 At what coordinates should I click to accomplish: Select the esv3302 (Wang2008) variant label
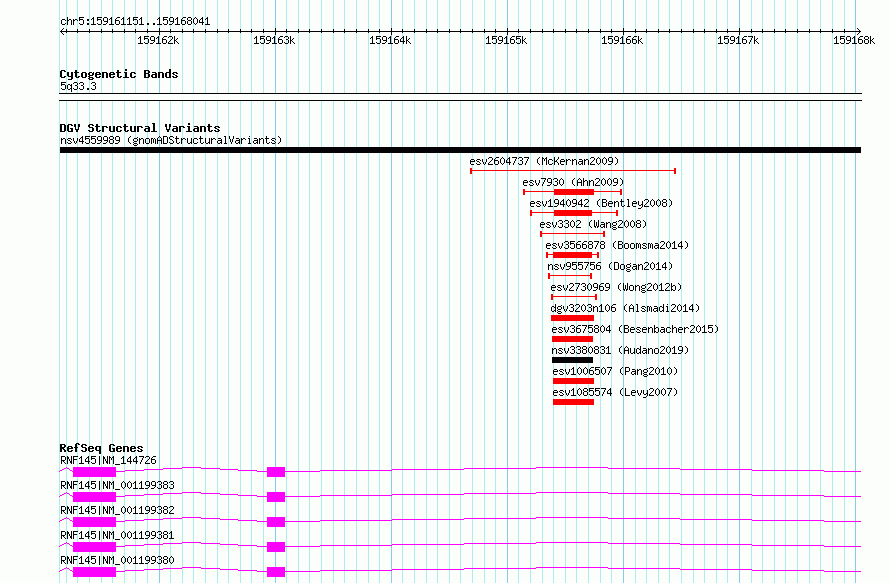tap(593, 224)
